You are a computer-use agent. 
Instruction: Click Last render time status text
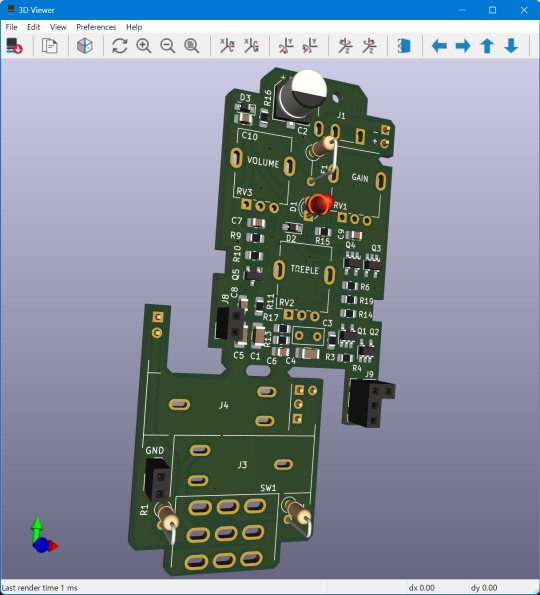(39, 588)
